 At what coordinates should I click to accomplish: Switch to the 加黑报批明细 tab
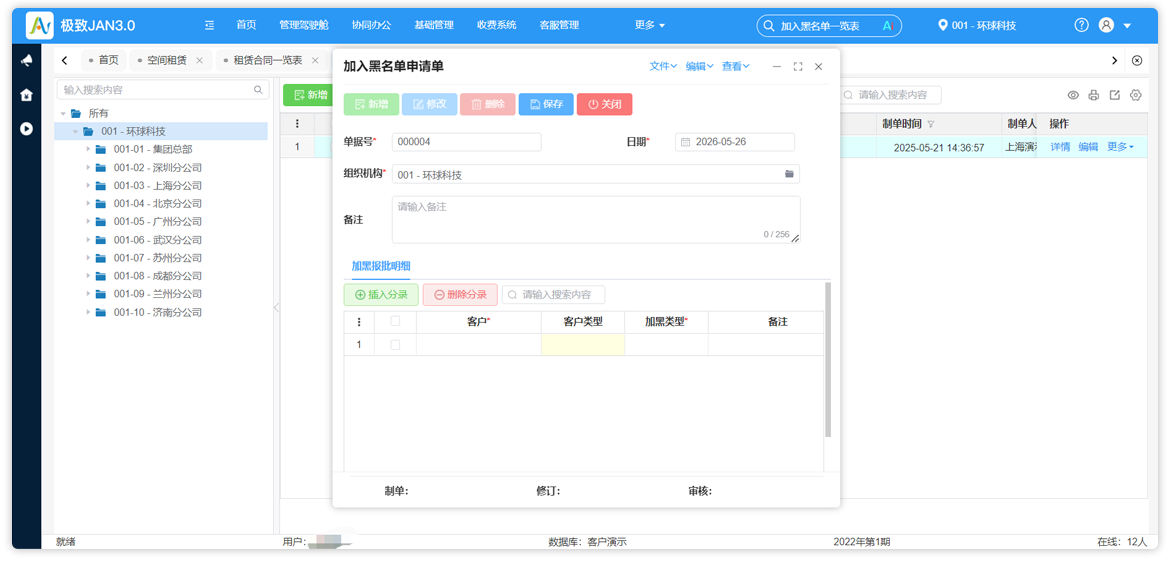click(381, 266)
